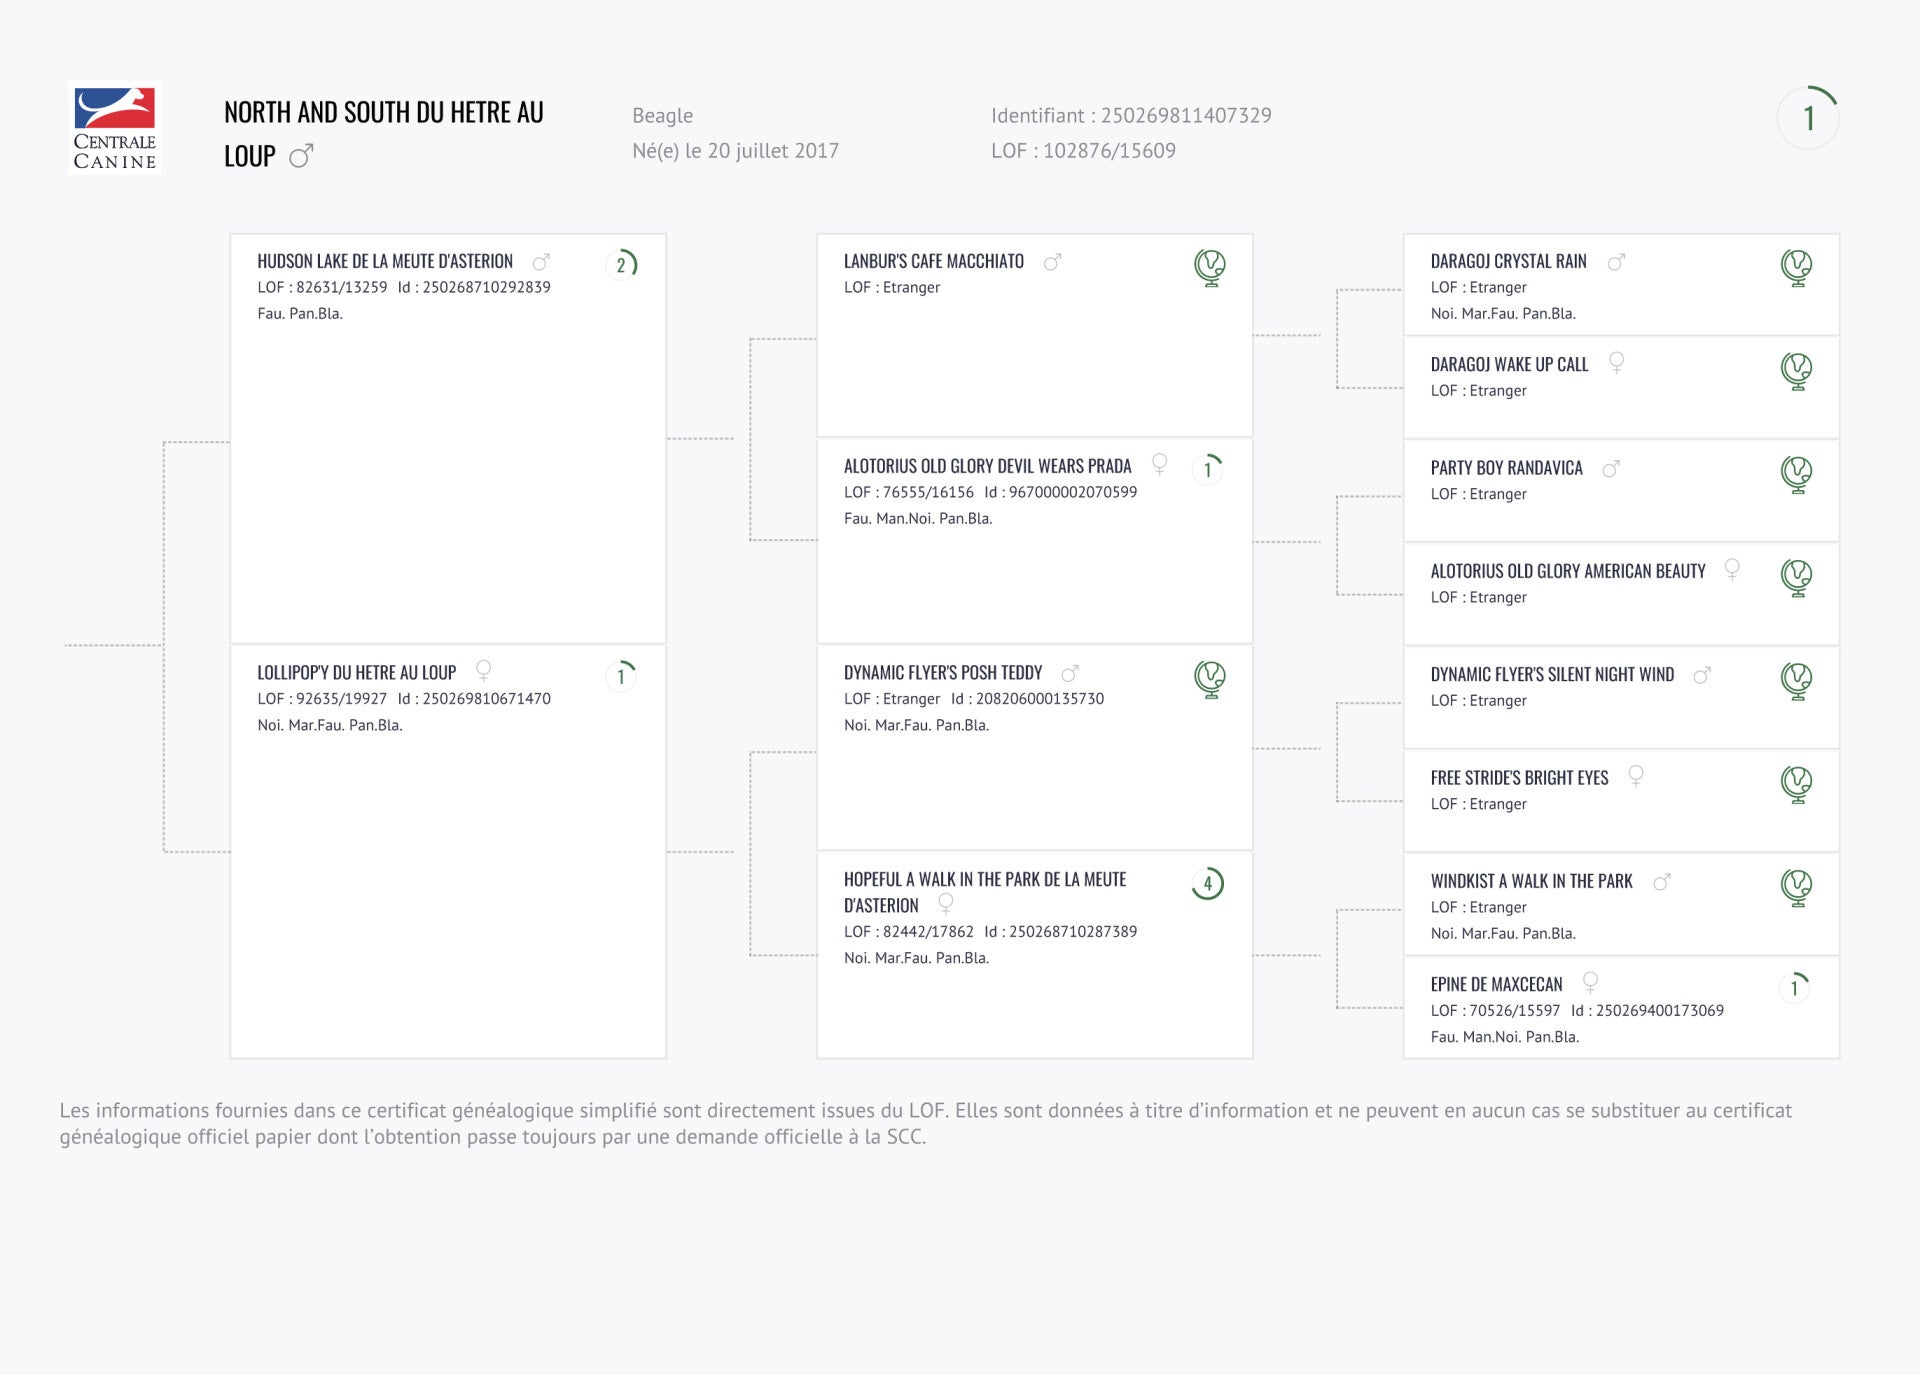
Task: Click the globe icon beside Free Stride's Bright Eyes
Action: [x=1796, y=784]
